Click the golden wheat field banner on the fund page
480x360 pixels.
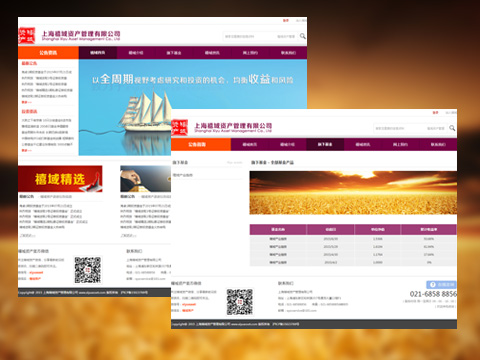(x=353, y=193)
